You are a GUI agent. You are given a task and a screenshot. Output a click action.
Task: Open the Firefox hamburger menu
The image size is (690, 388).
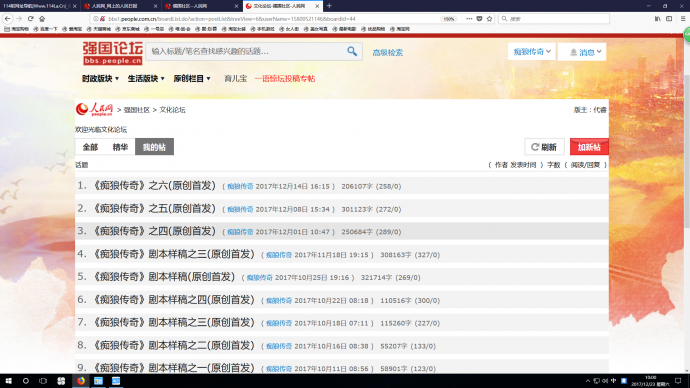(x=683, y=18)
